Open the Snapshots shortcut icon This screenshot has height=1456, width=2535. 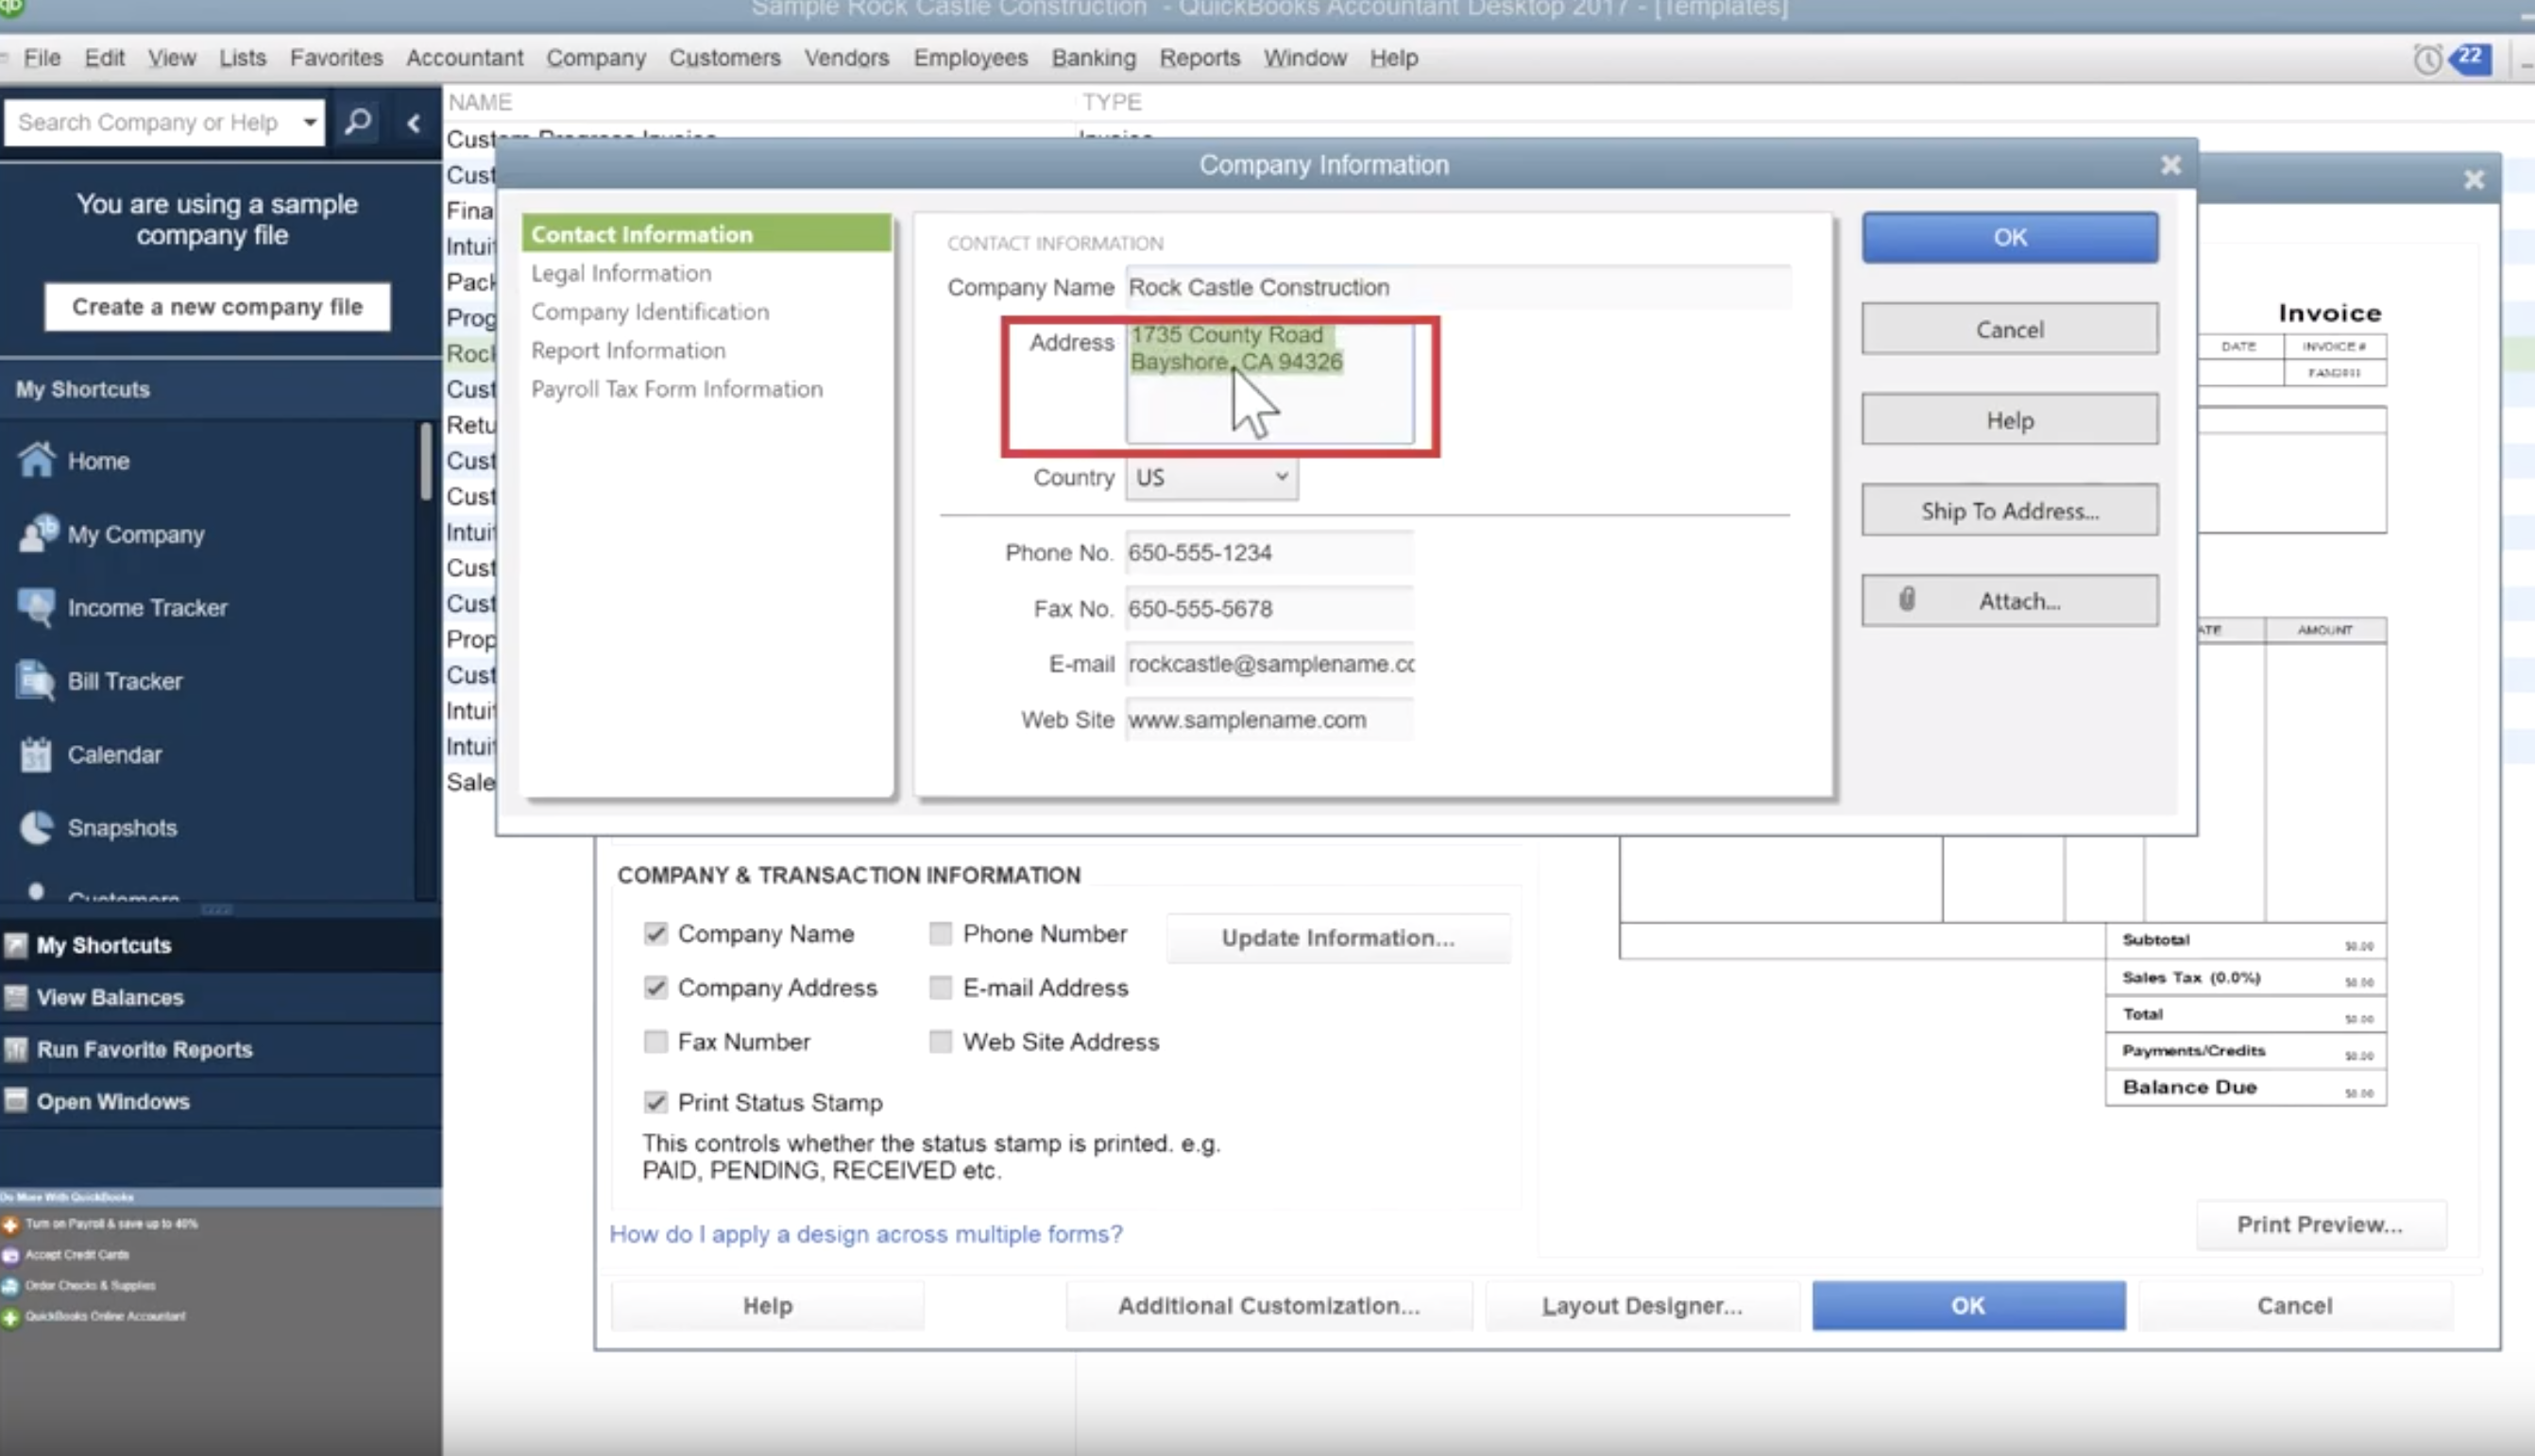point(37,827)
